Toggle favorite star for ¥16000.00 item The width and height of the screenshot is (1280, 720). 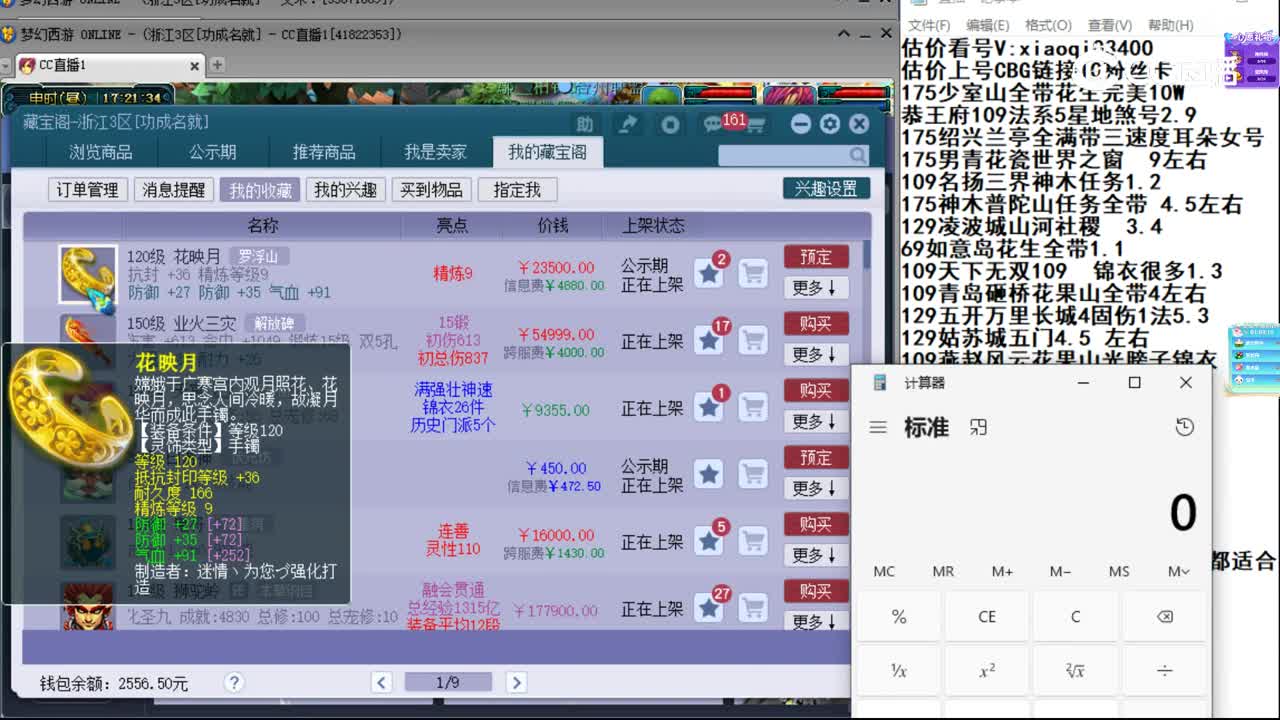[709, 541]
